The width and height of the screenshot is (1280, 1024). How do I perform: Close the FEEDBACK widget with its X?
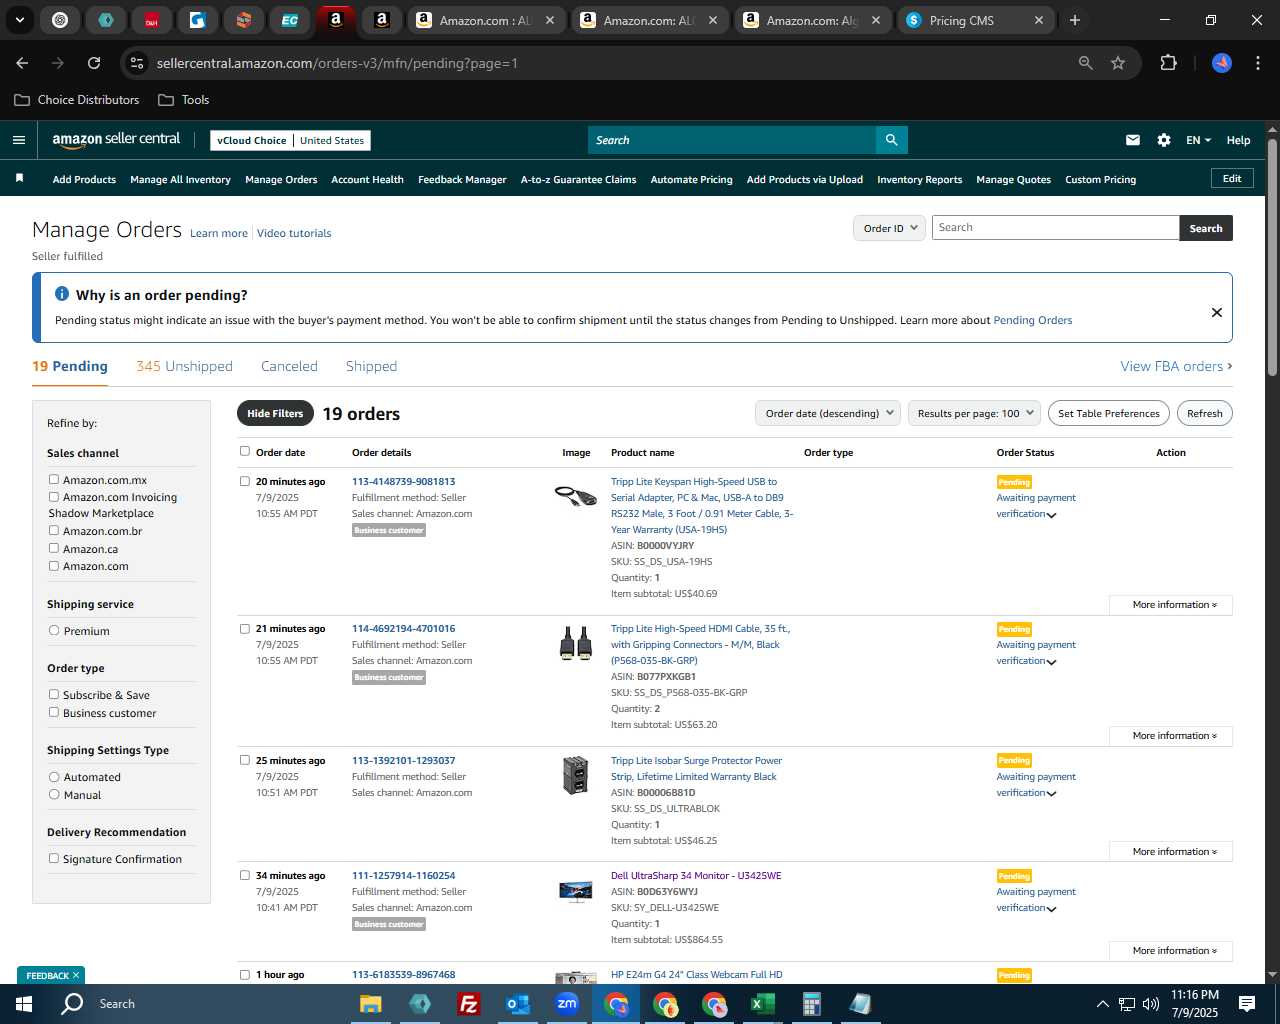coord(76,975)
